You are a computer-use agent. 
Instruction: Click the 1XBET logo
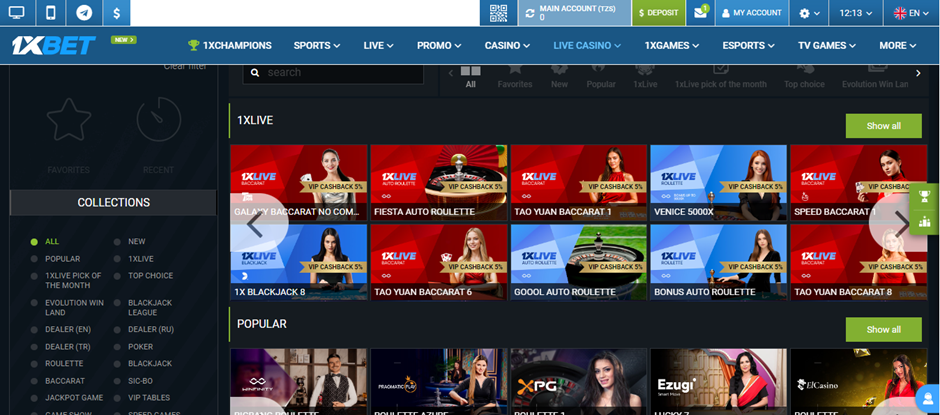pos(54,46)
